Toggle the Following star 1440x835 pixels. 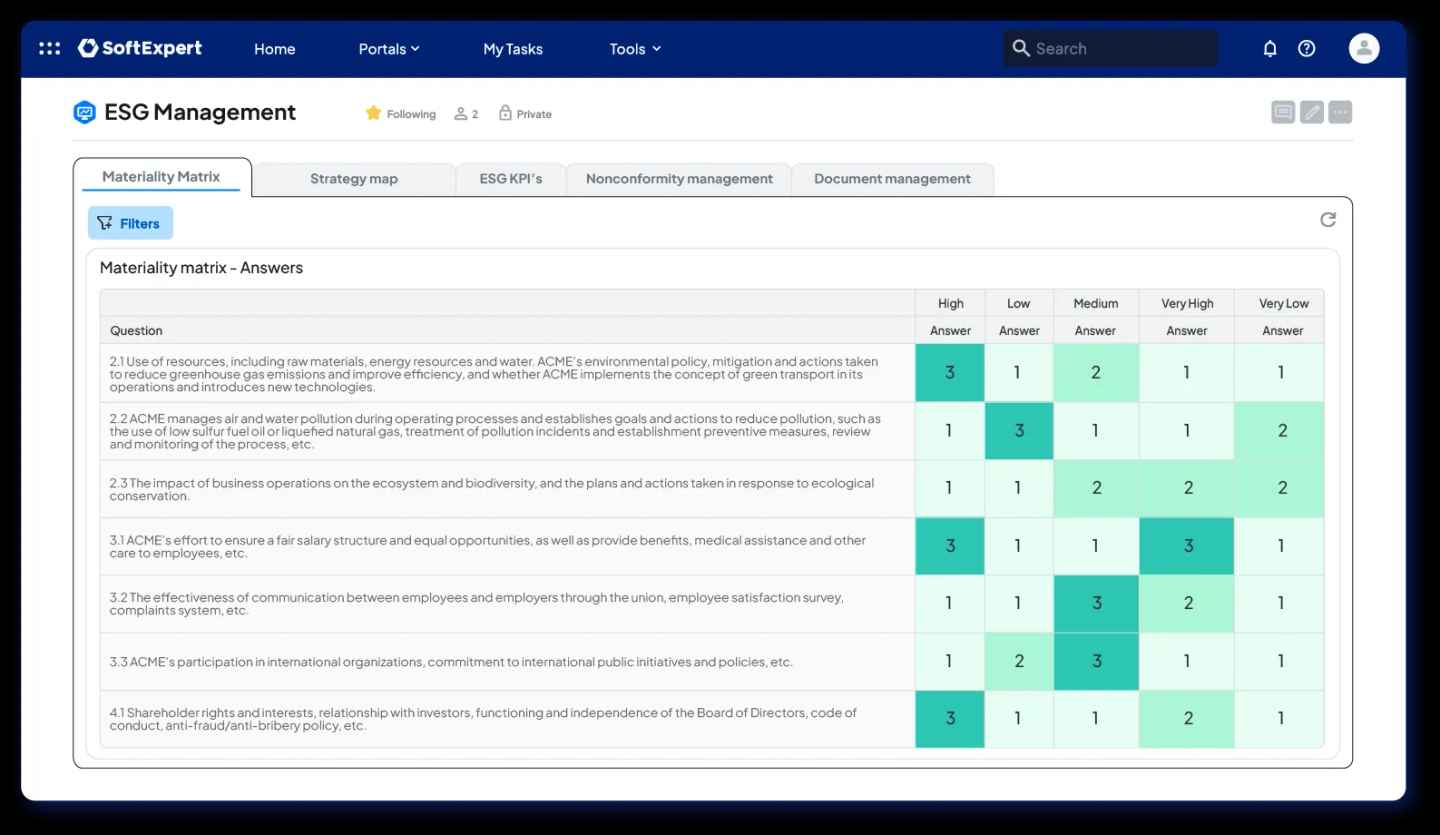point(374,113)
